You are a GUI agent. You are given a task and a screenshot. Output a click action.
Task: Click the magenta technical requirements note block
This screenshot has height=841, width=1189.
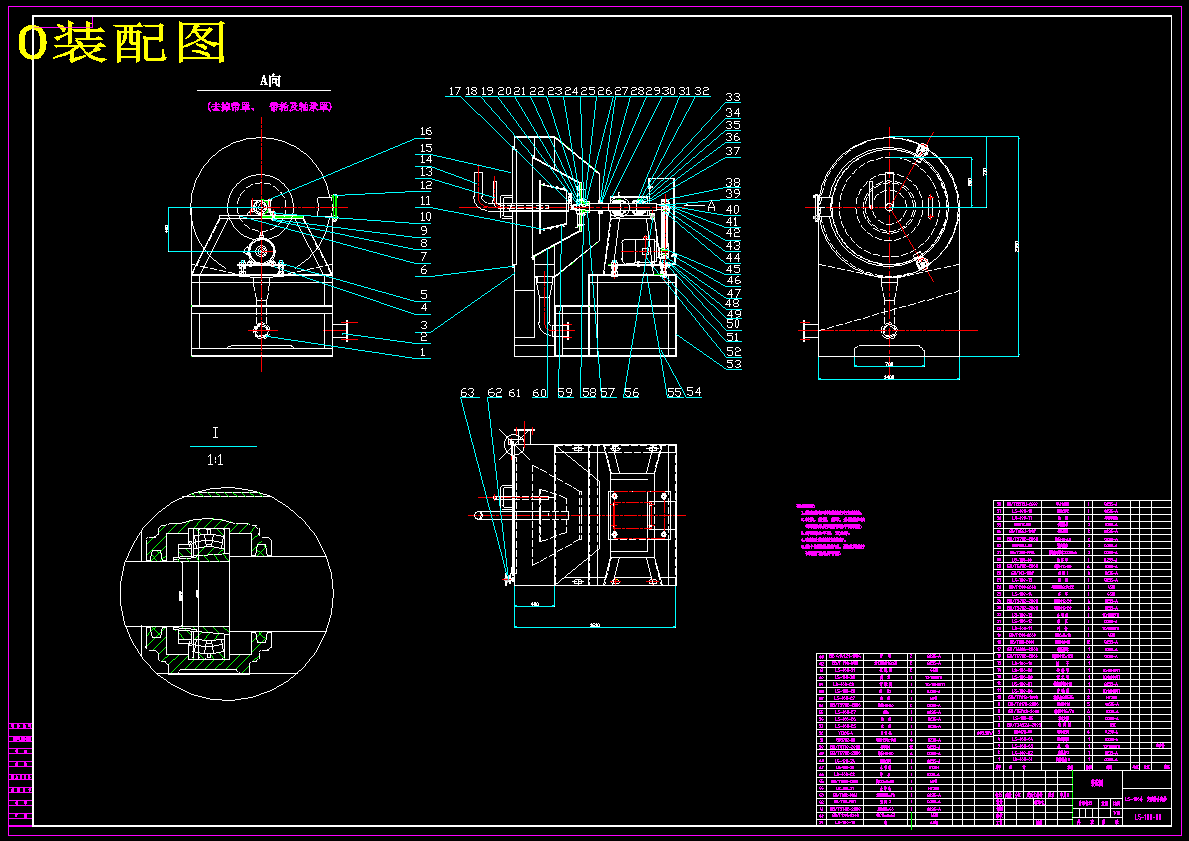pyautogui.click(x=830, y=529)
